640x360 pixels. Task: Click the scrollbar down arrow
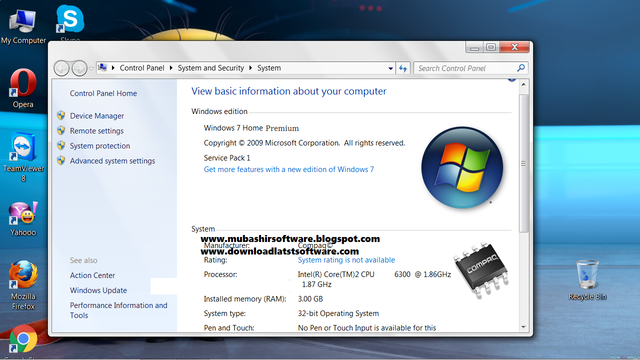click(x=524, y=327)
